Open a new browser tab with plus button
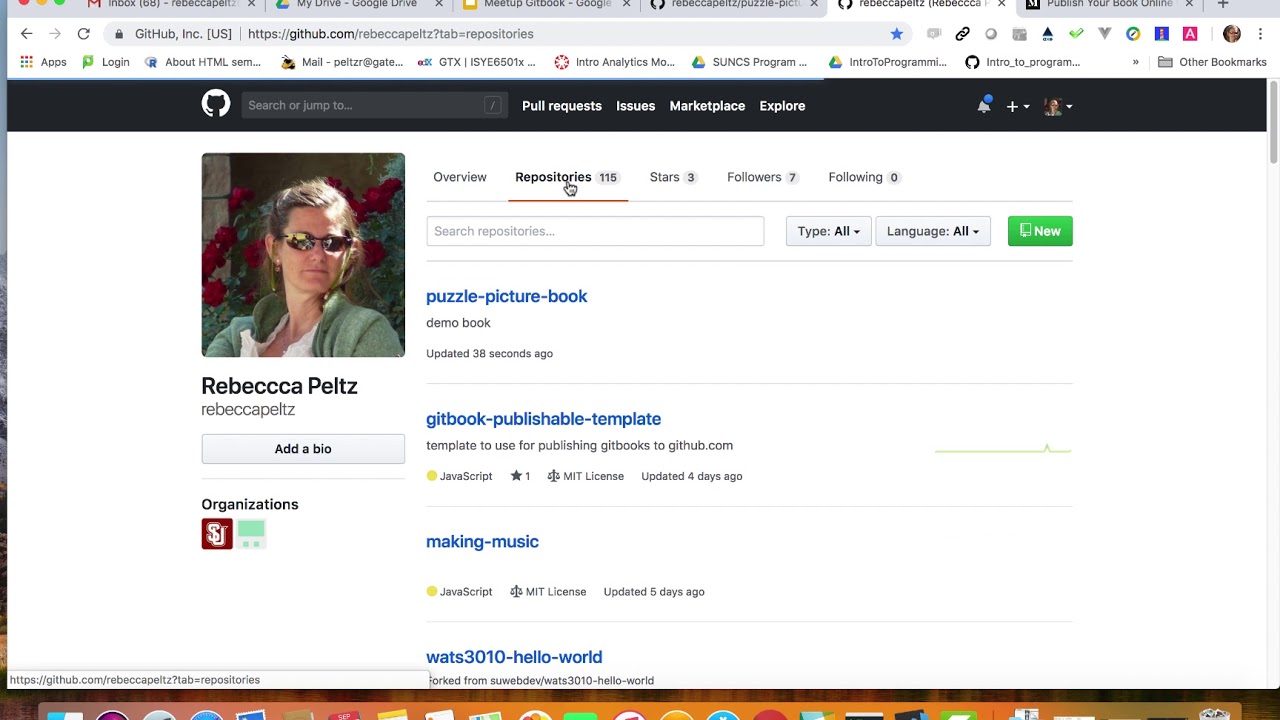The height and width of the screenshot is (720, 1280). pos(1222,5)
